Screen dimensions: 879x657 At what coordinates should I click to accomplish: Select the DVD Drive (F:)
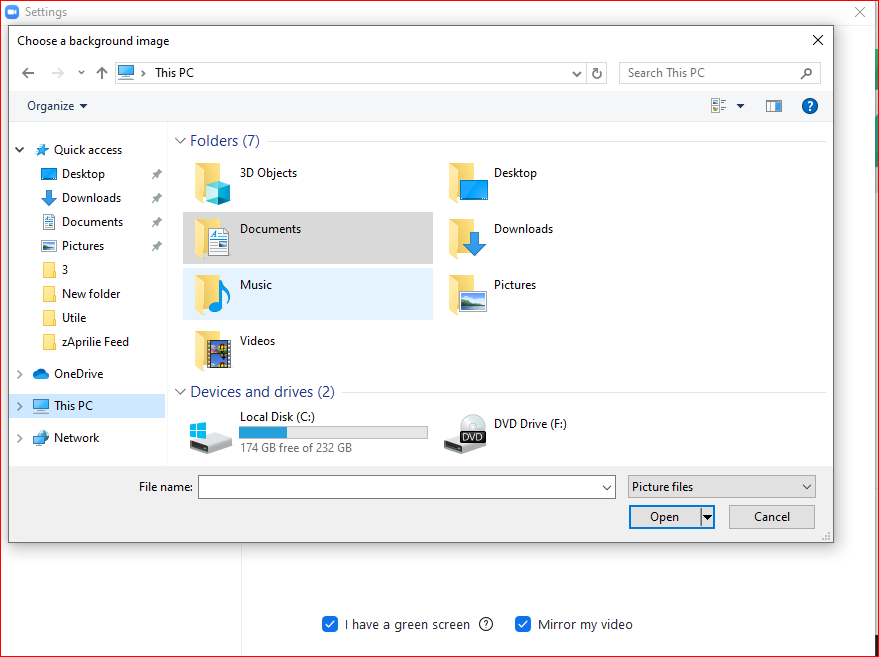(x=529, y=424)
